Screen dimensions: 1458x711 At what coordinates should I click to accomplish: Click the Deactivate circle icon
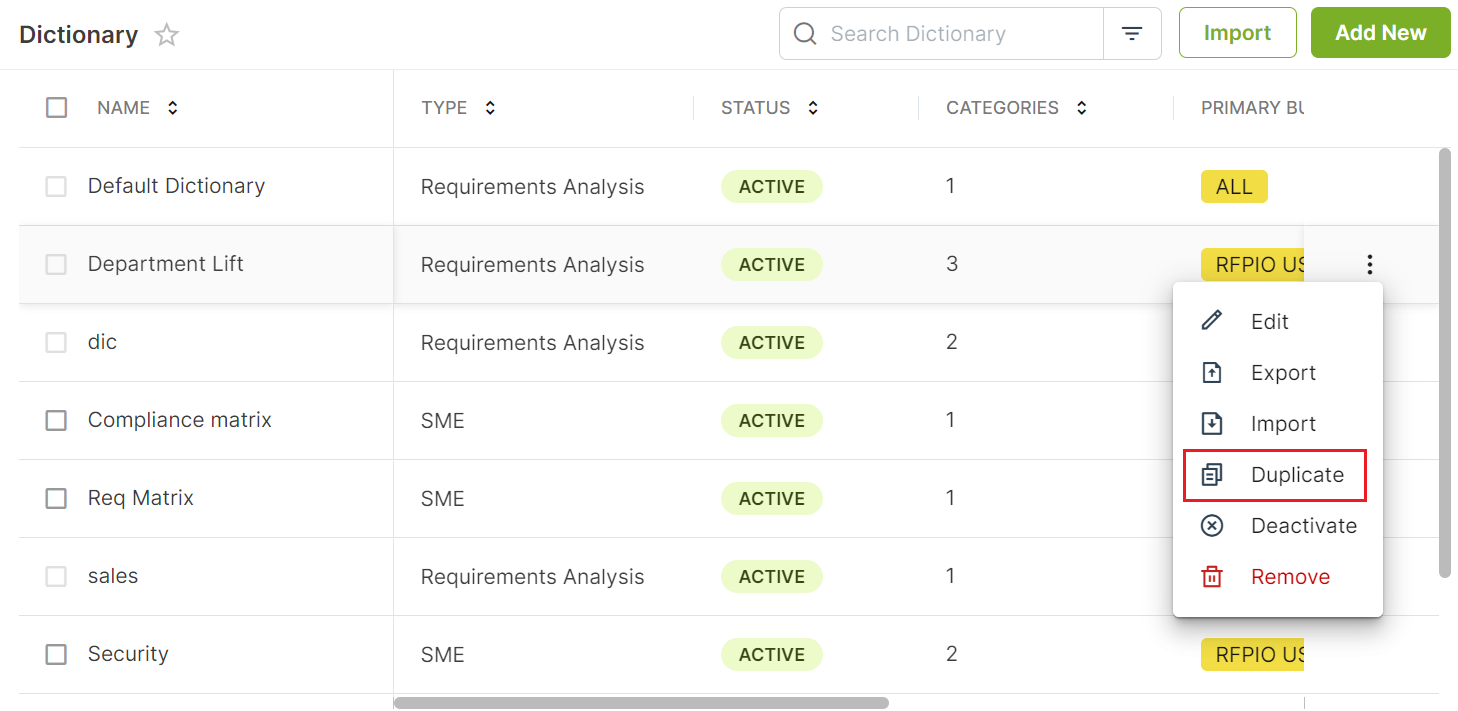[1211, 525]
